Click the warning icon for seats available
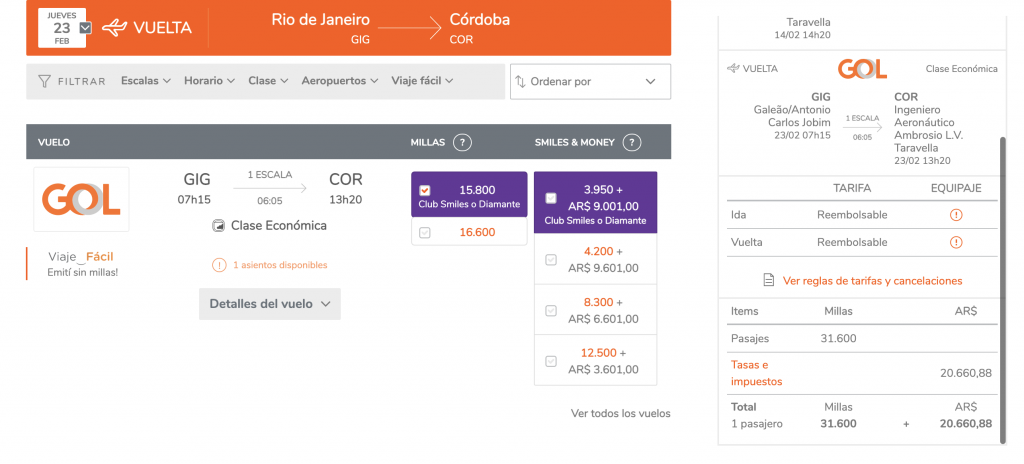 pos(219,265)
